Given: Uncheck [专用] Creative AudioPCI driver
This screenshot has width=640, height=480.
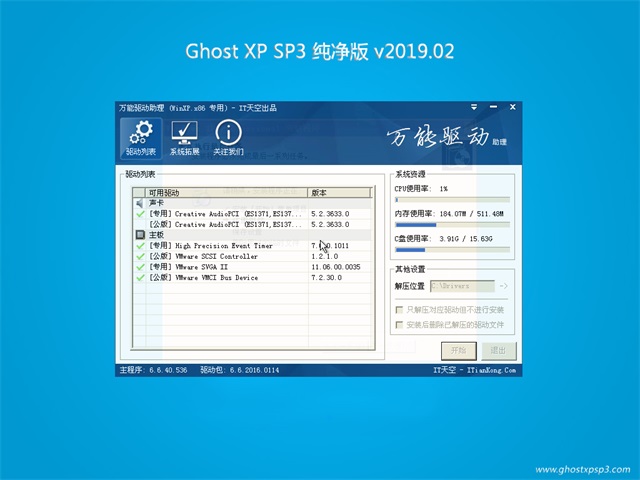Looking at the screenshot, I should [140, 213].
